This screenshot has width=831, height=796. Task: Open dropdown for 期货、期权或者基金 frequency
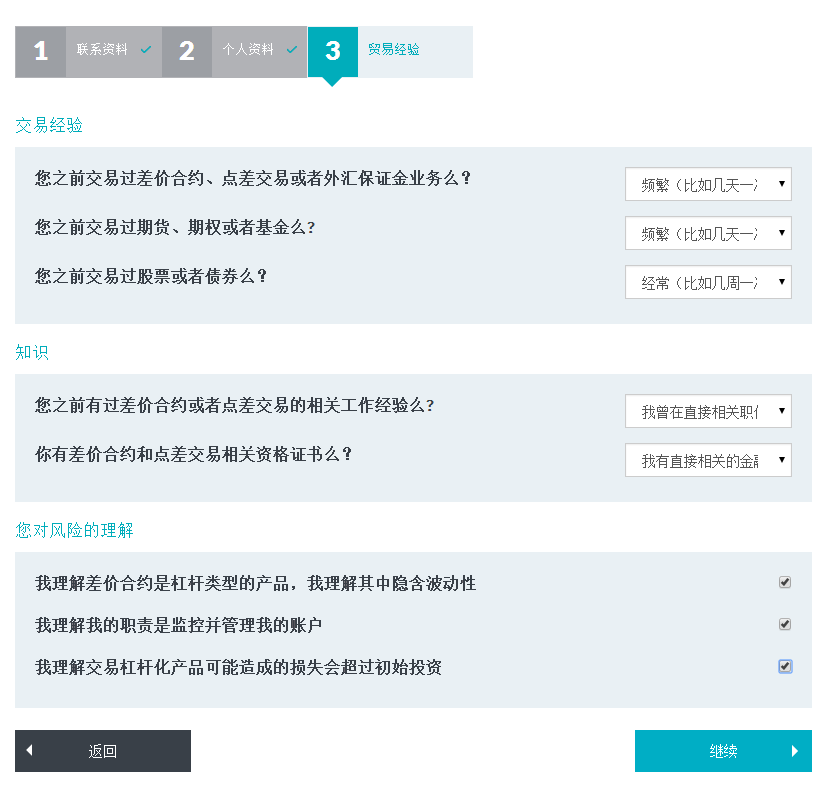pyautogui.click(x=708, y=233)
